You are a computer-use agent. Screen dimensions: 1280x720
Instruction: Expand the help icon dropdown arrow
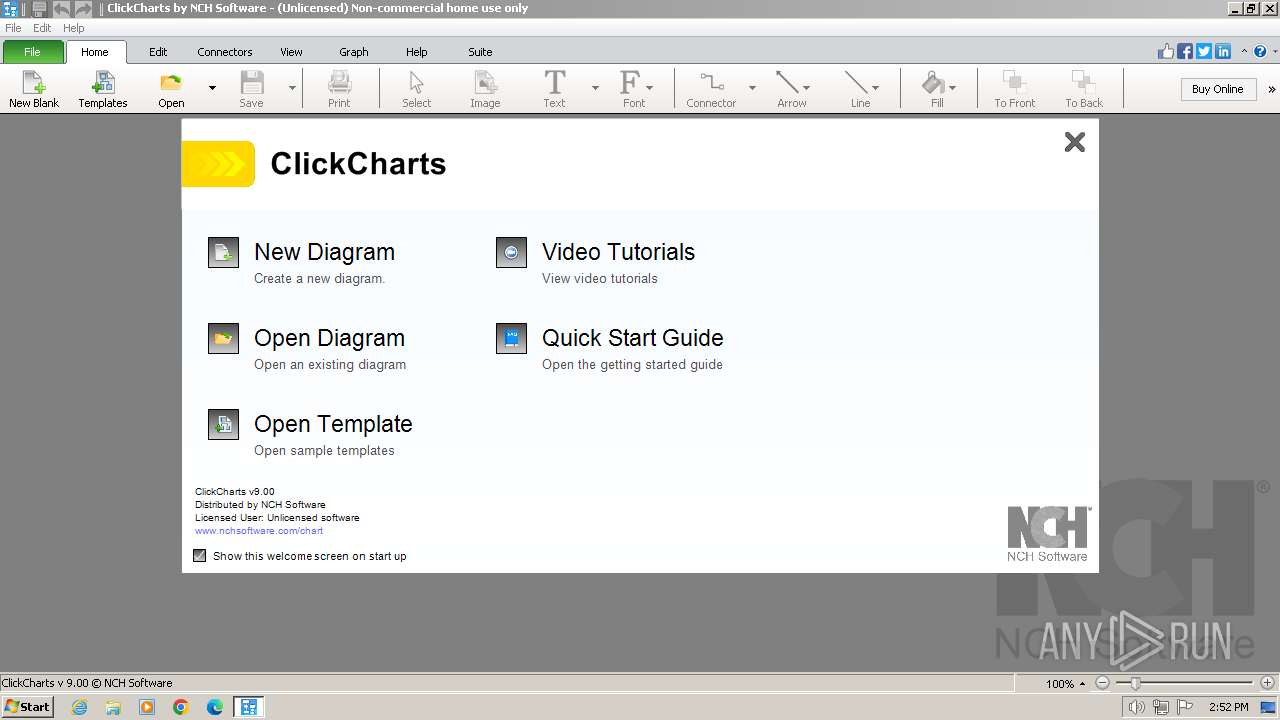tap(1274, 52)
